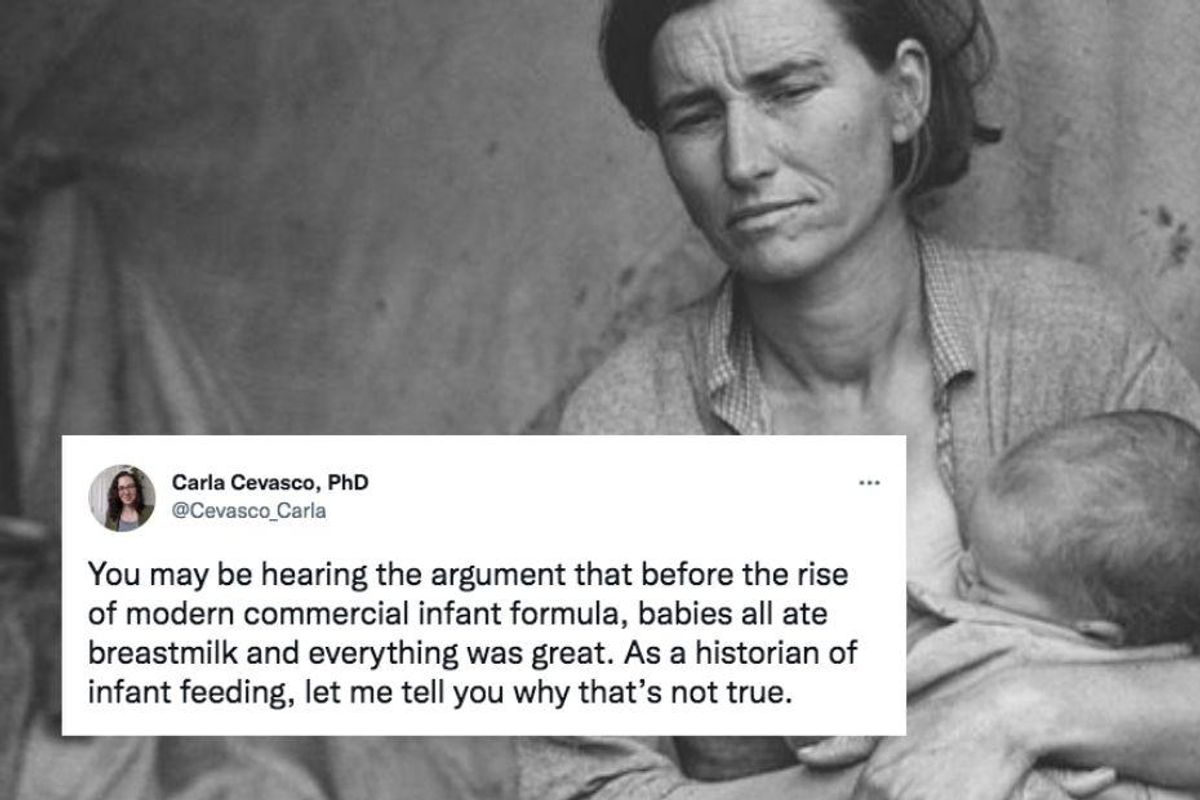Click the @Cevasco_Carla handle
The height and width of the screenshot is (800, 1200).
click(249, 511)
